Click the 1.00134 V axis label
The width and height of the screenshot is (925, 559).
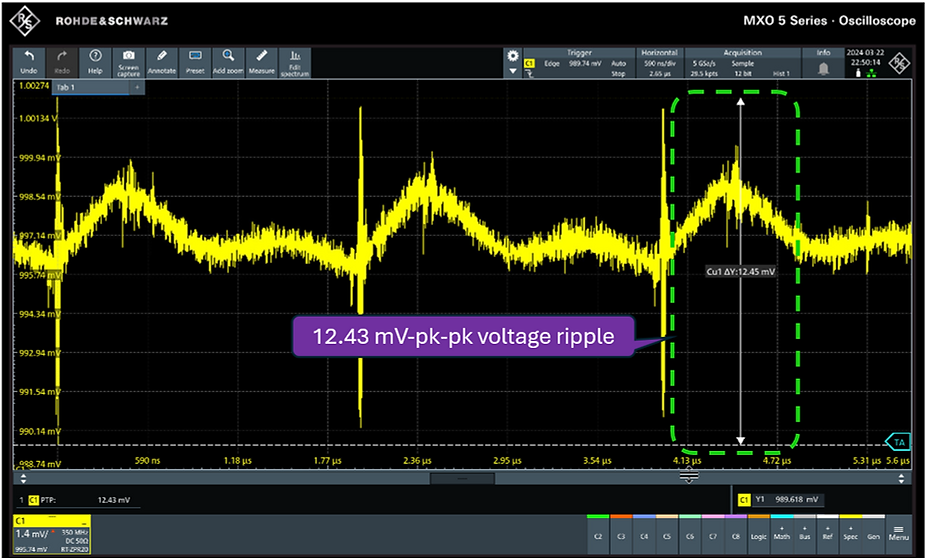[x=38, y=118]
